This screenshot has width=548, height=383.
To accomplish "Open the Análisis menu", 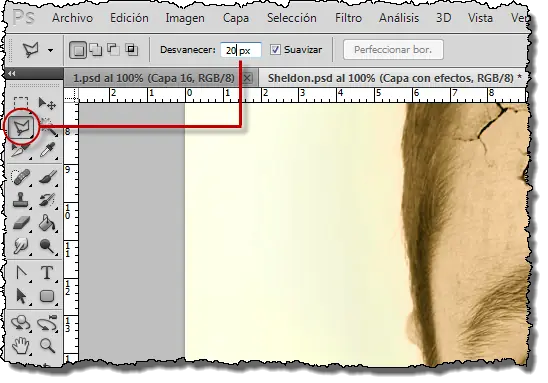I will [399, 18].
